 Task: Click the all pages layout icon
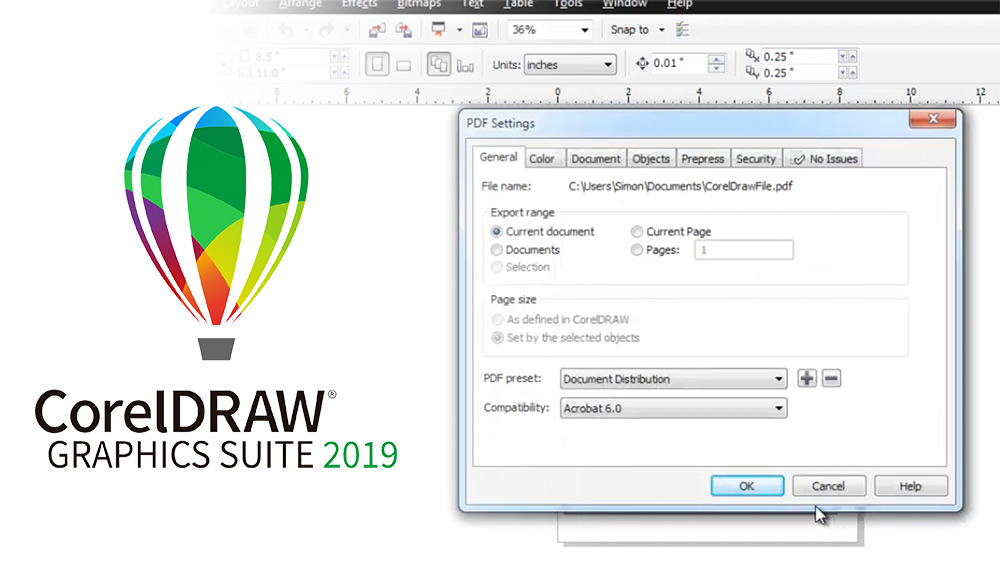[x=438, y=64]
